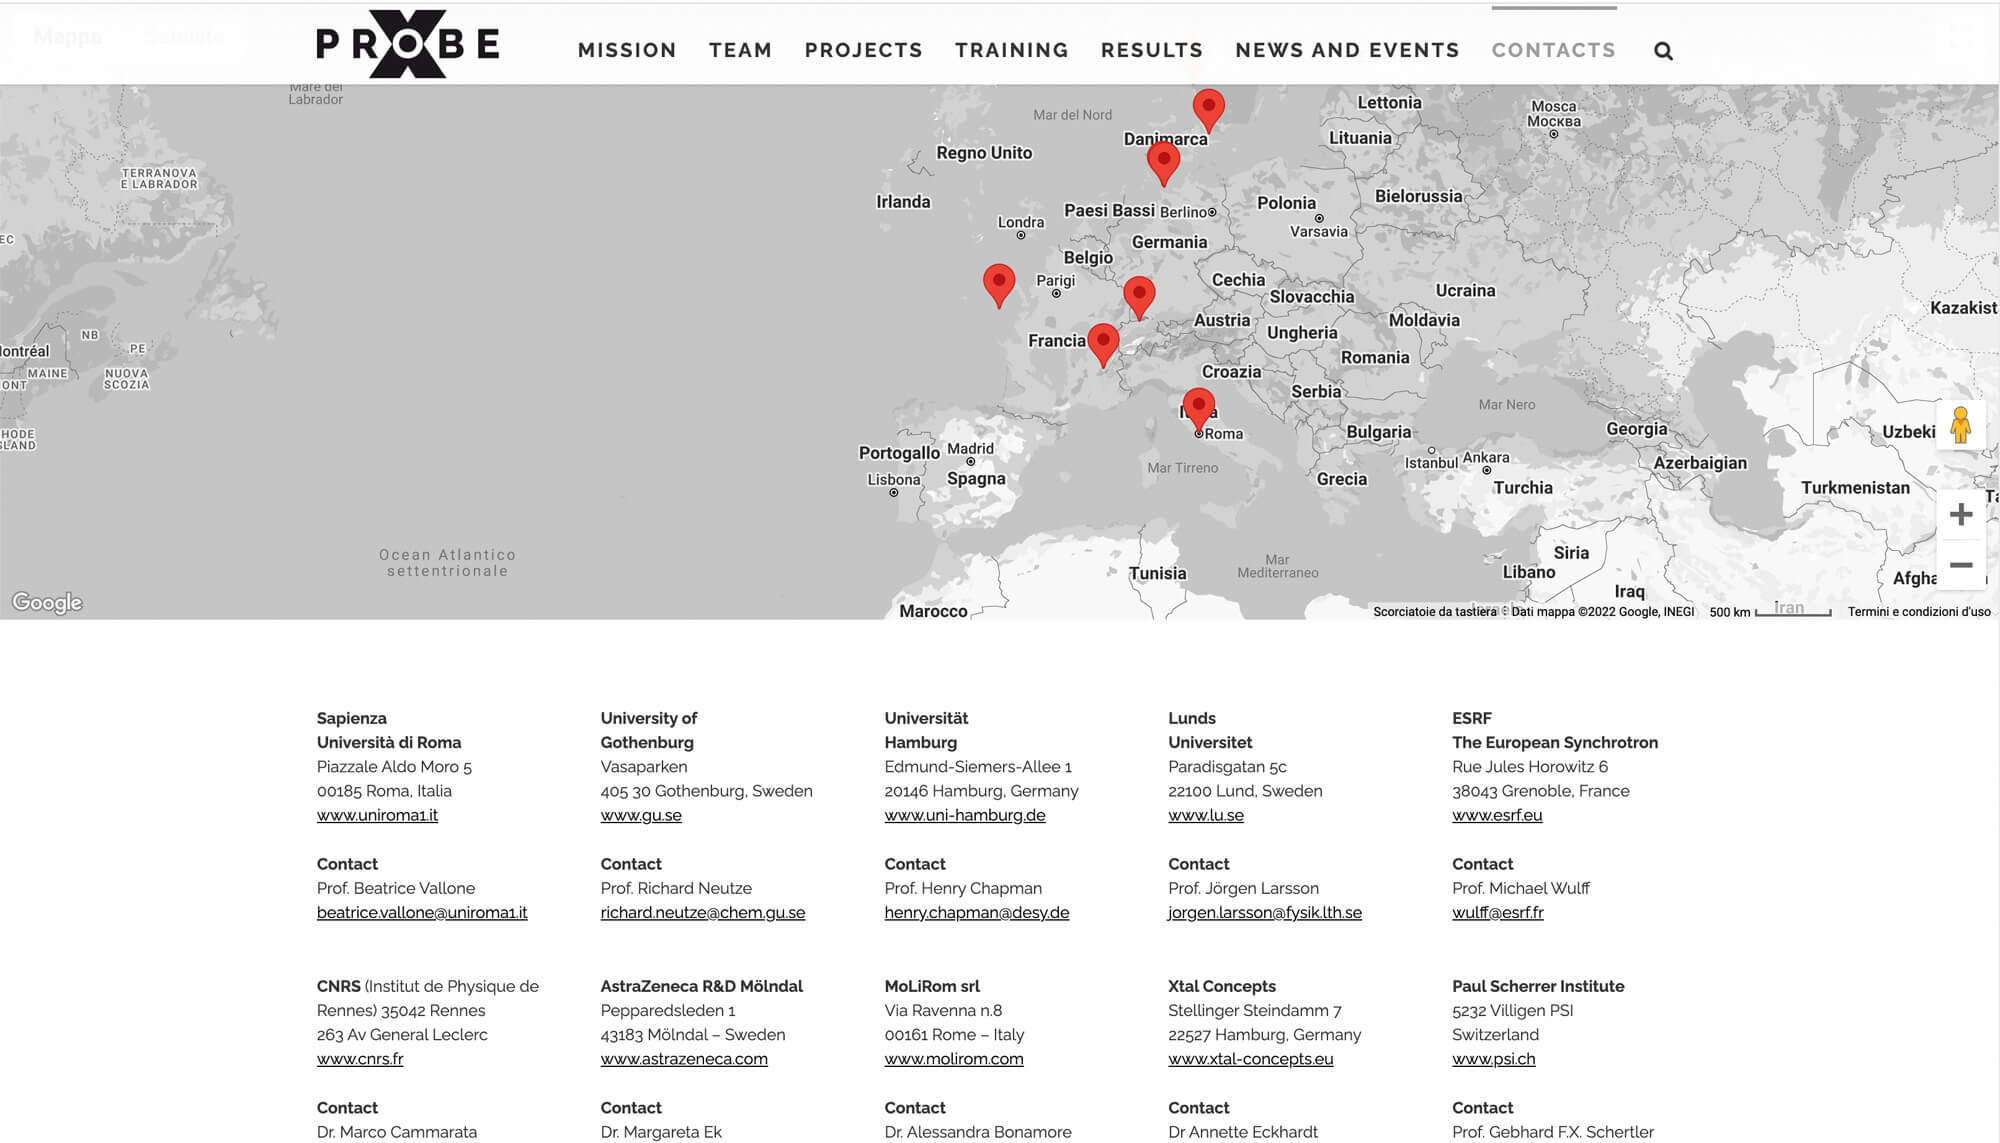
Task: Click the Google logo on the map
Action: [47, 602]
